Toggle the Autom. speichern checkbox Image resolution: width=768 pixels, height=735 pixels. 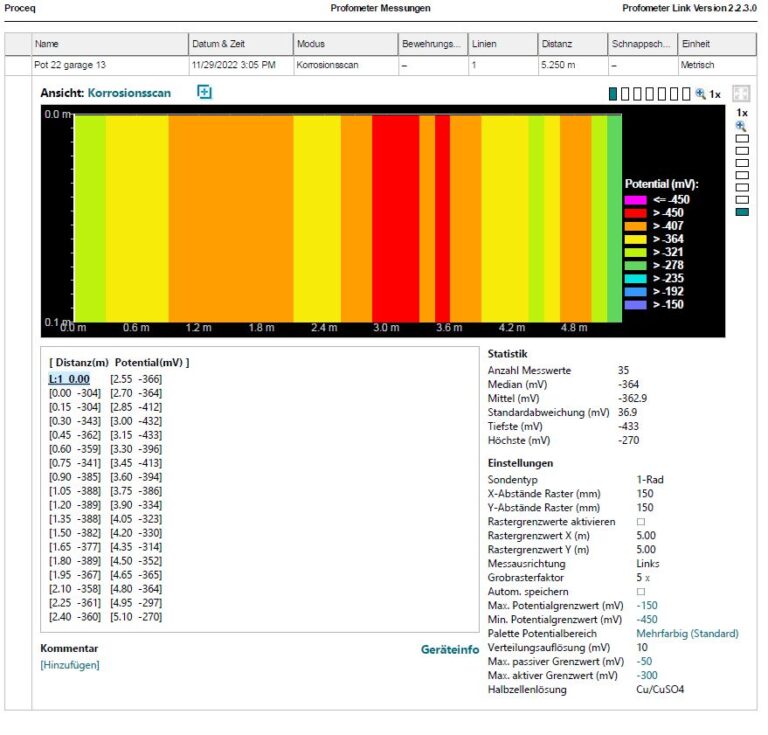(641, 591)
